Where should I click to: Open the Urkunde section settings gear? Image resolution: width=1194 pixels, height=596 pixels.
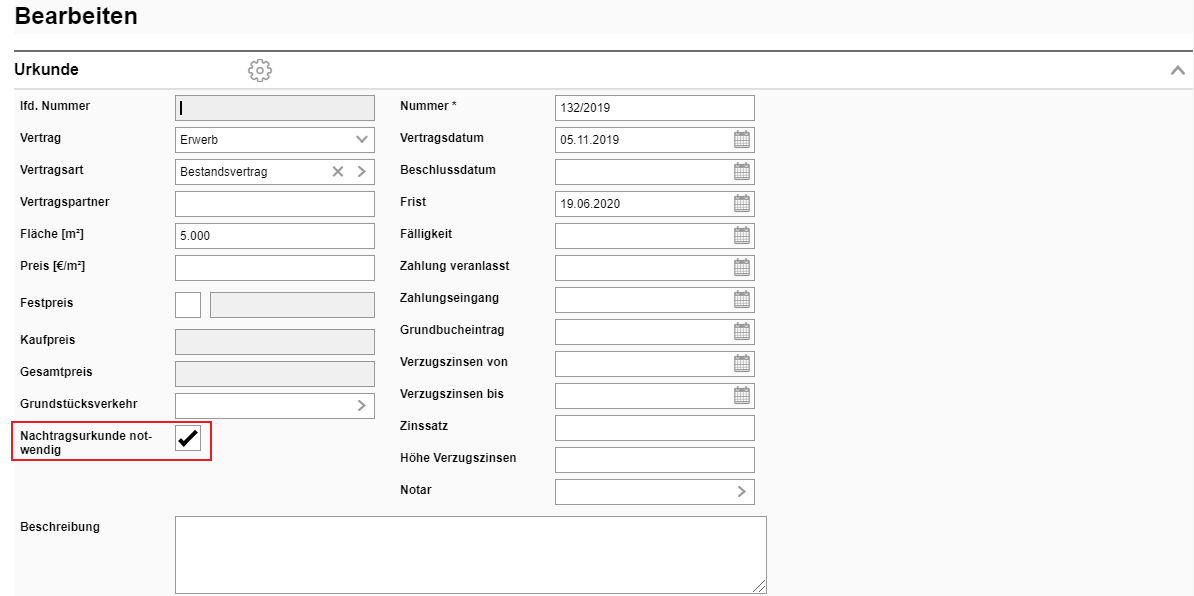260,70
